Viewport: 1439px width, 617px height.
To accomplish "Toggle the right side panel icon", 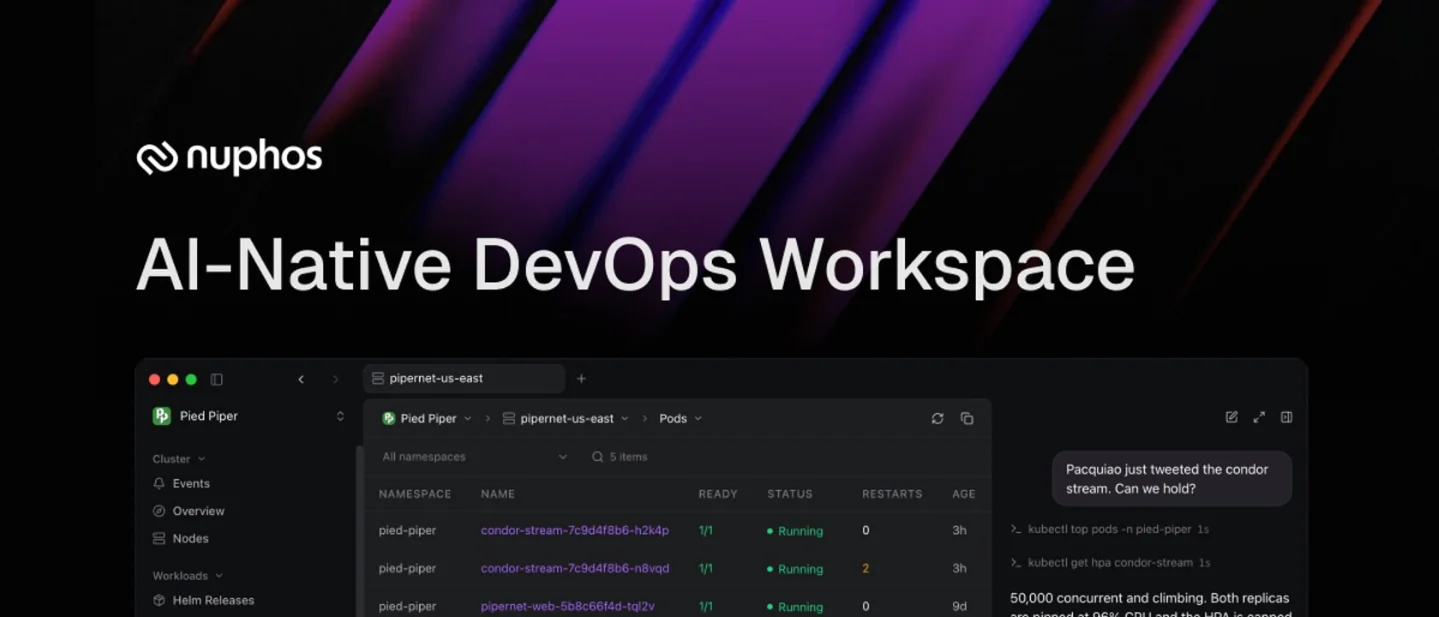I will (x=1287, y=417).
